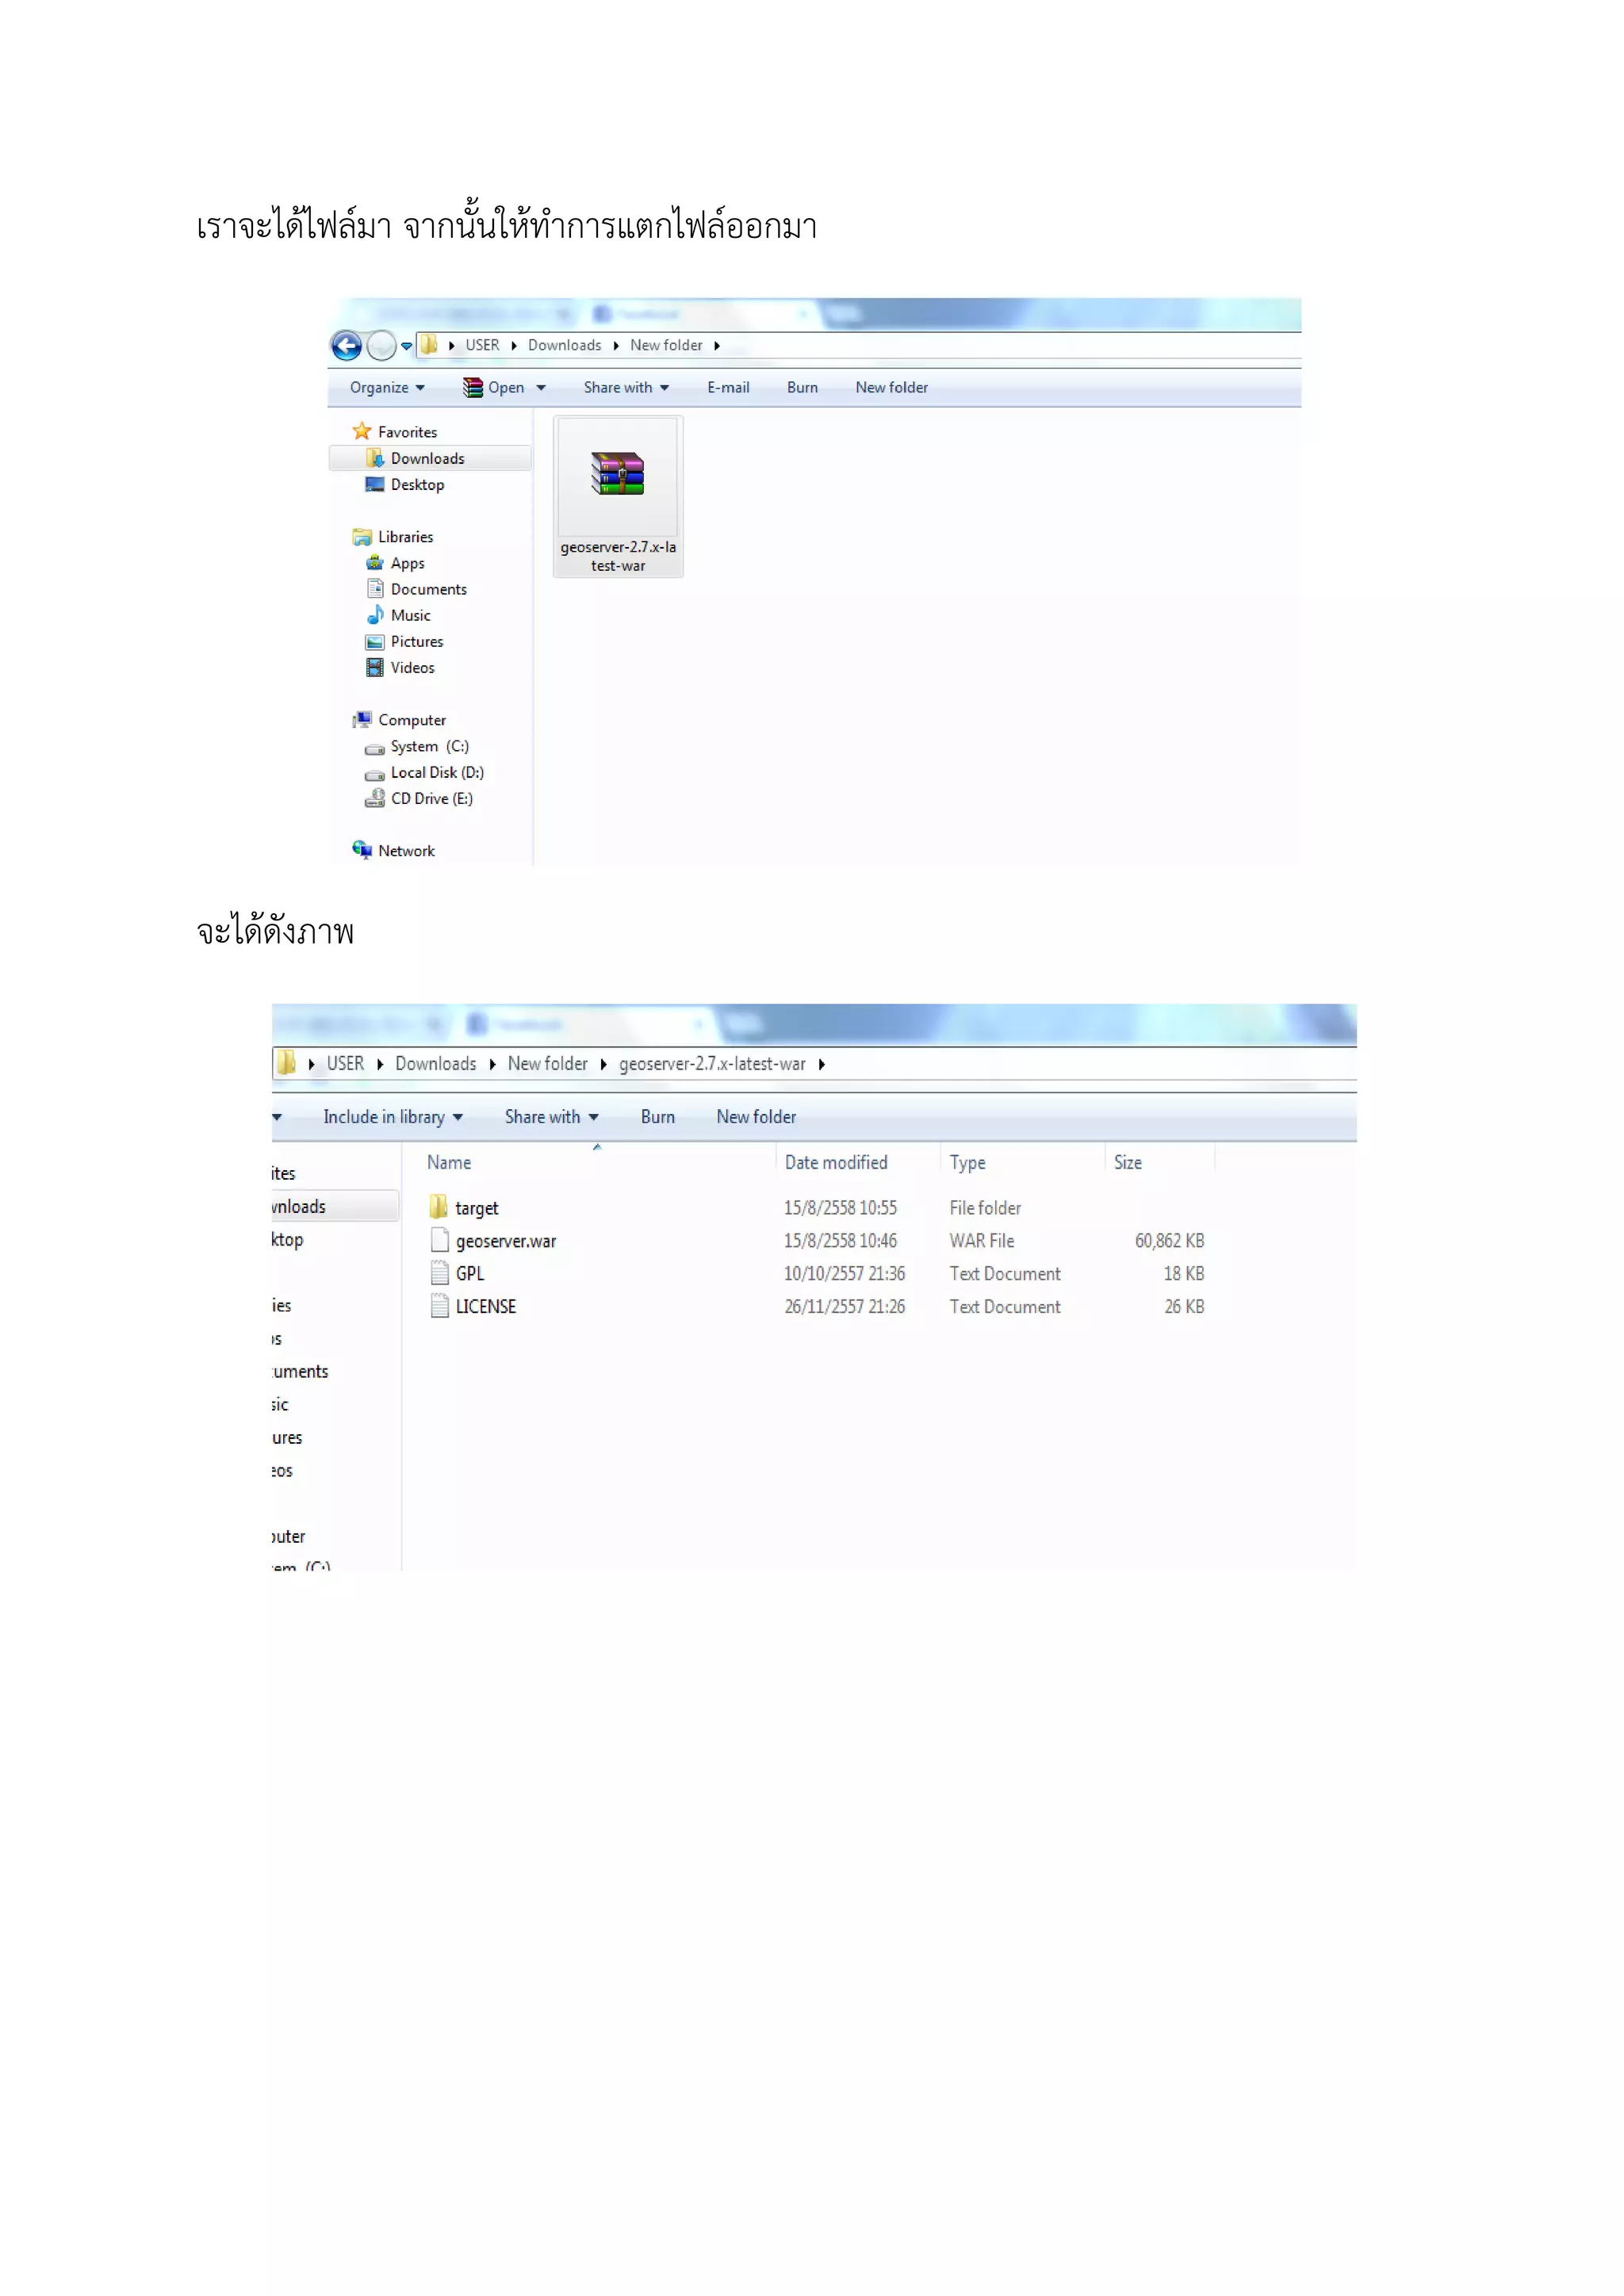Click New folder button in upper toolbar
Screen dimensions: 1624x2296
pos(891,388)
